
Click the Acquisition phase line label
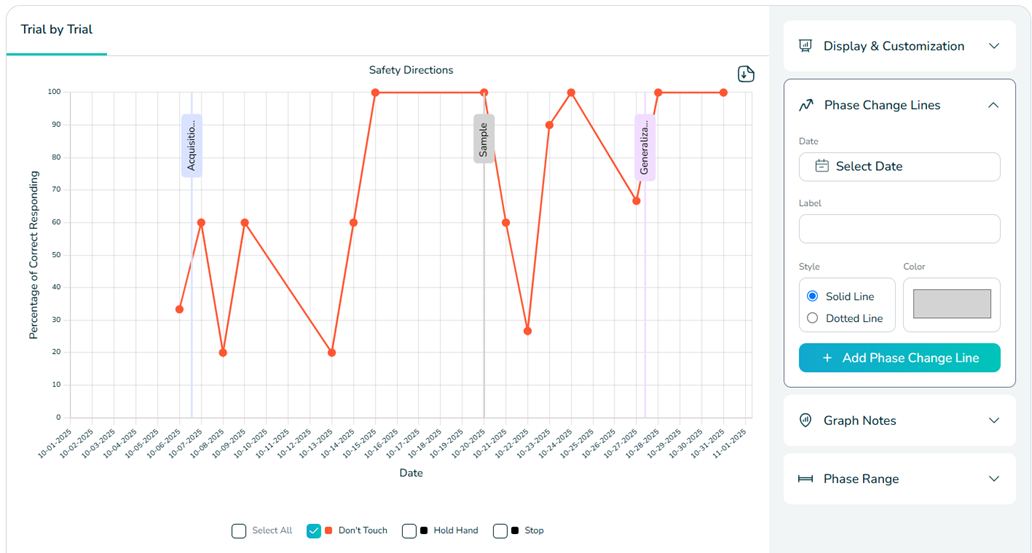click(191, 146)
